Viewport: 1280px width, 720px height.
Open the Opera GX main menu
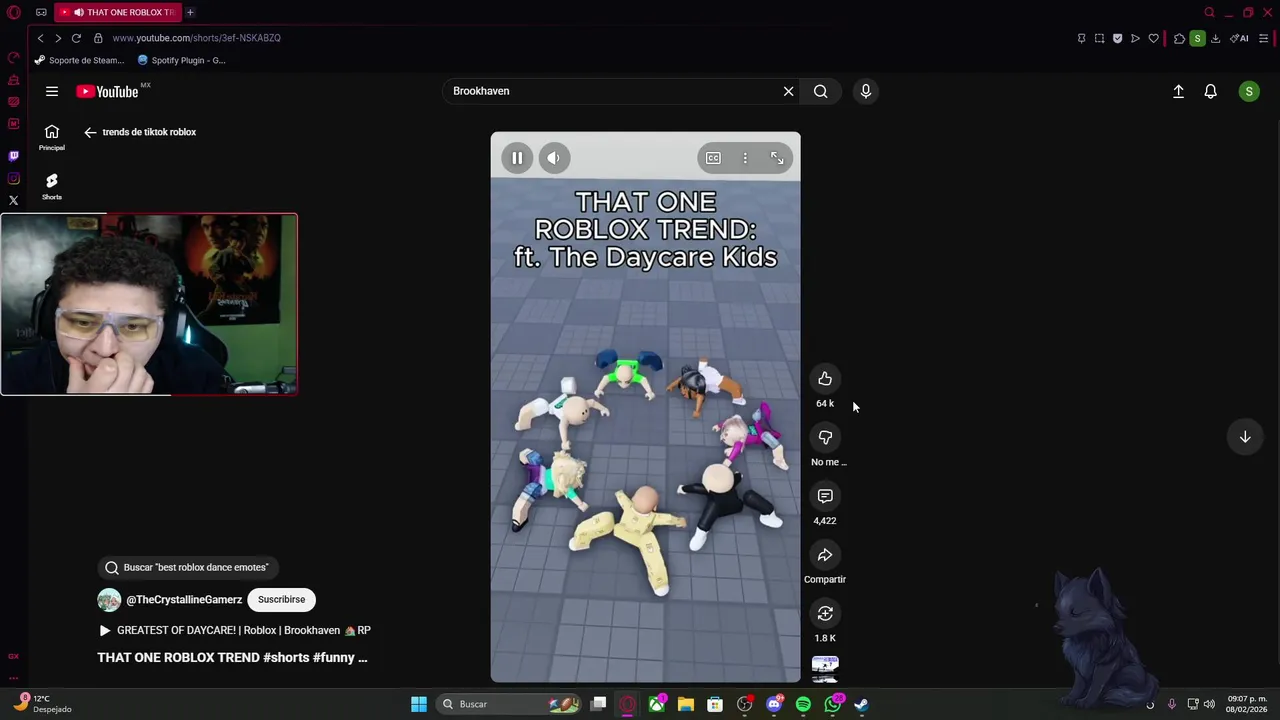13,12
